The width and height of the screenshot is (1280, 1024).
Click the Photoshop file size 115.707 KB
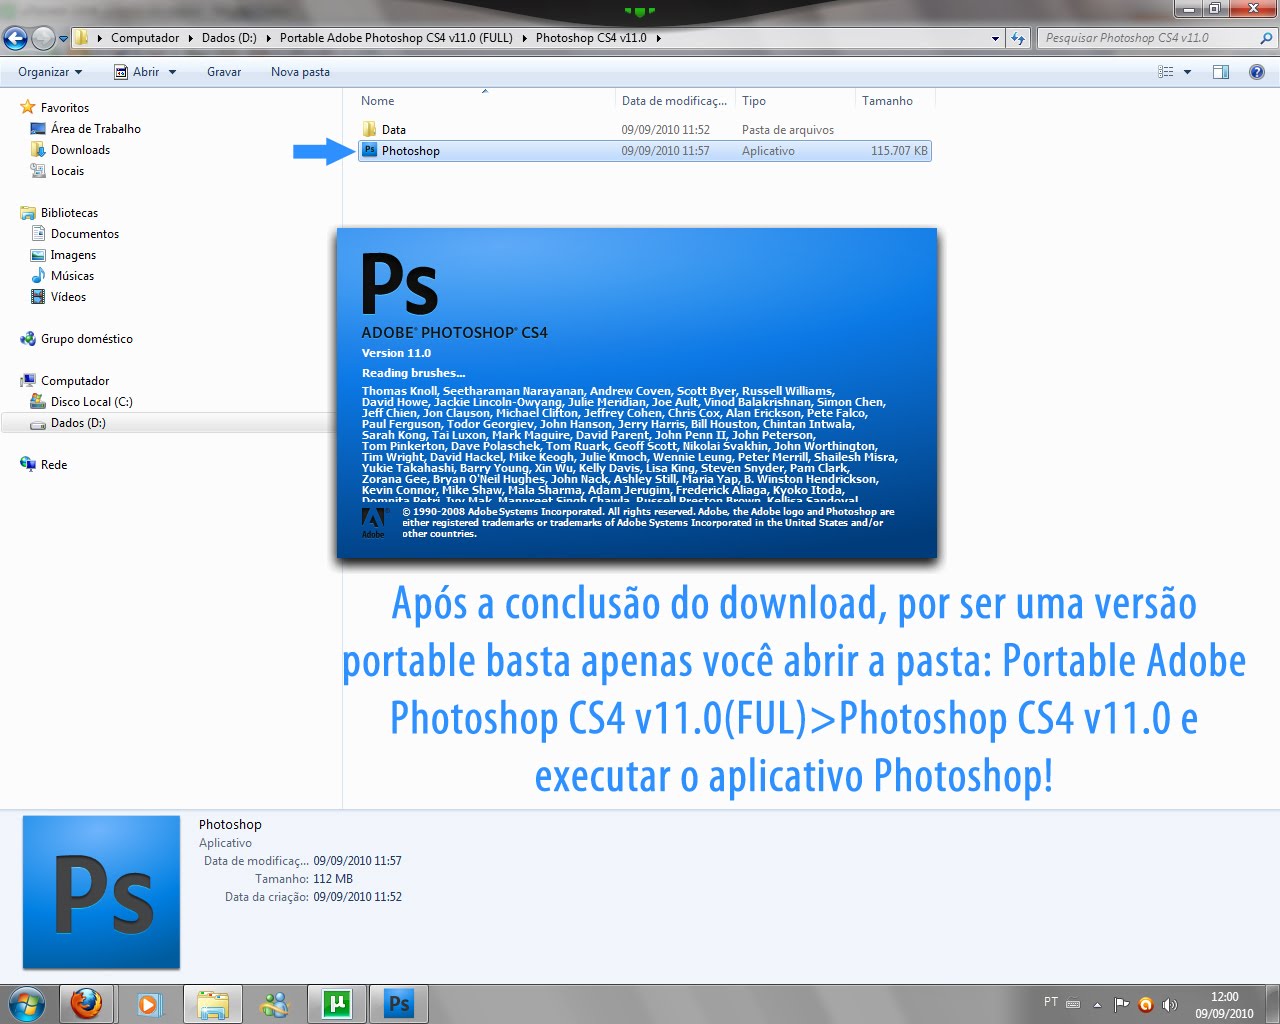pos(899,151)
